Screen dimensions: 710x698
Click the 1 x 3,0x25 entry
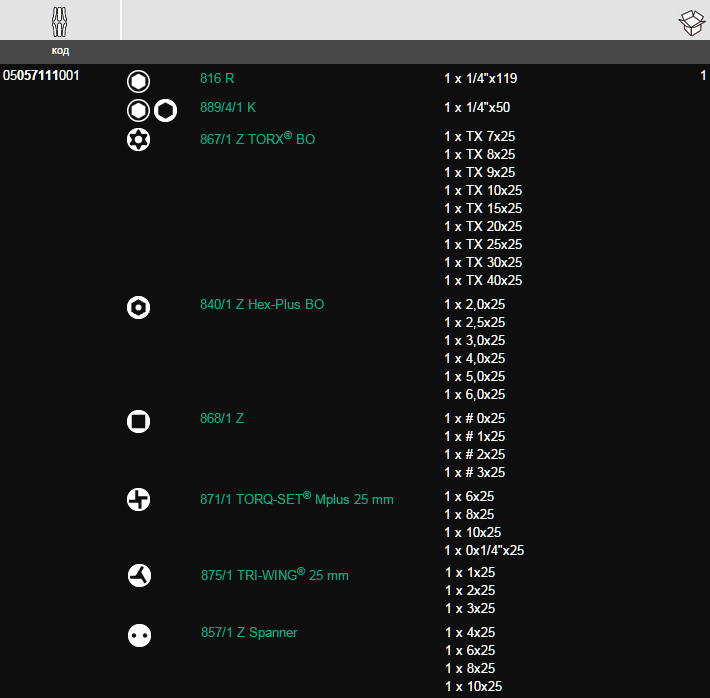[x=475, y=341]
